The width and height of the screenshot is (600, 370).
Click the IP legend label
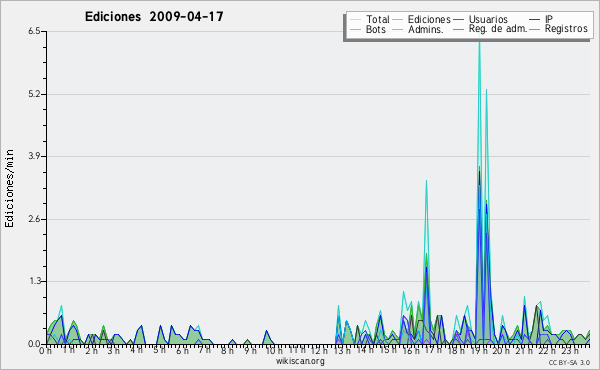(549, 19)
